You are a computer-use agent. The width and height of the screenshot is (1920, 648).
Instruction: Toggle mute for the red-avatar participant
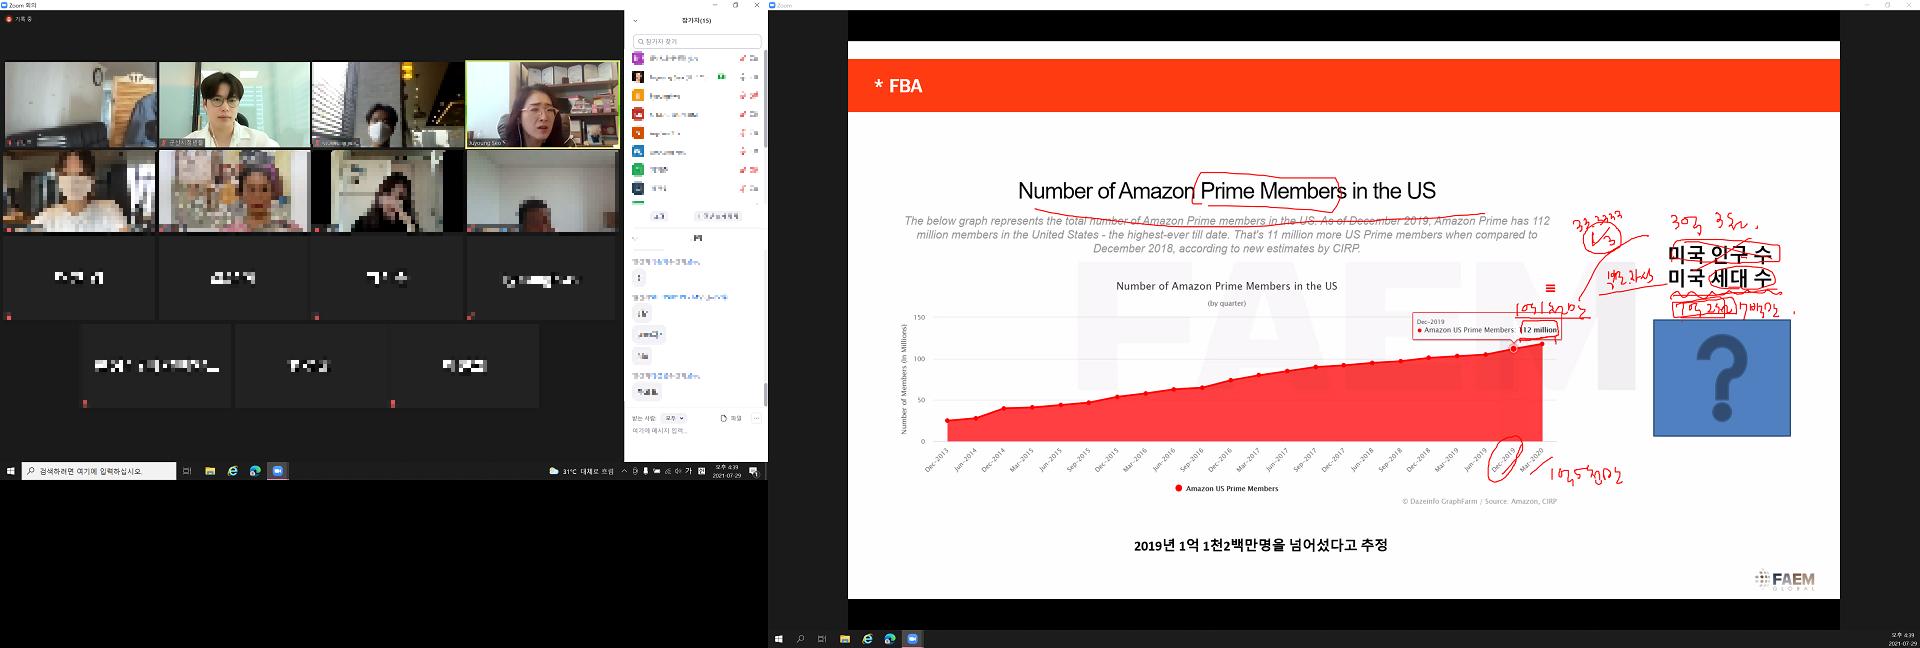click(743, 114)
